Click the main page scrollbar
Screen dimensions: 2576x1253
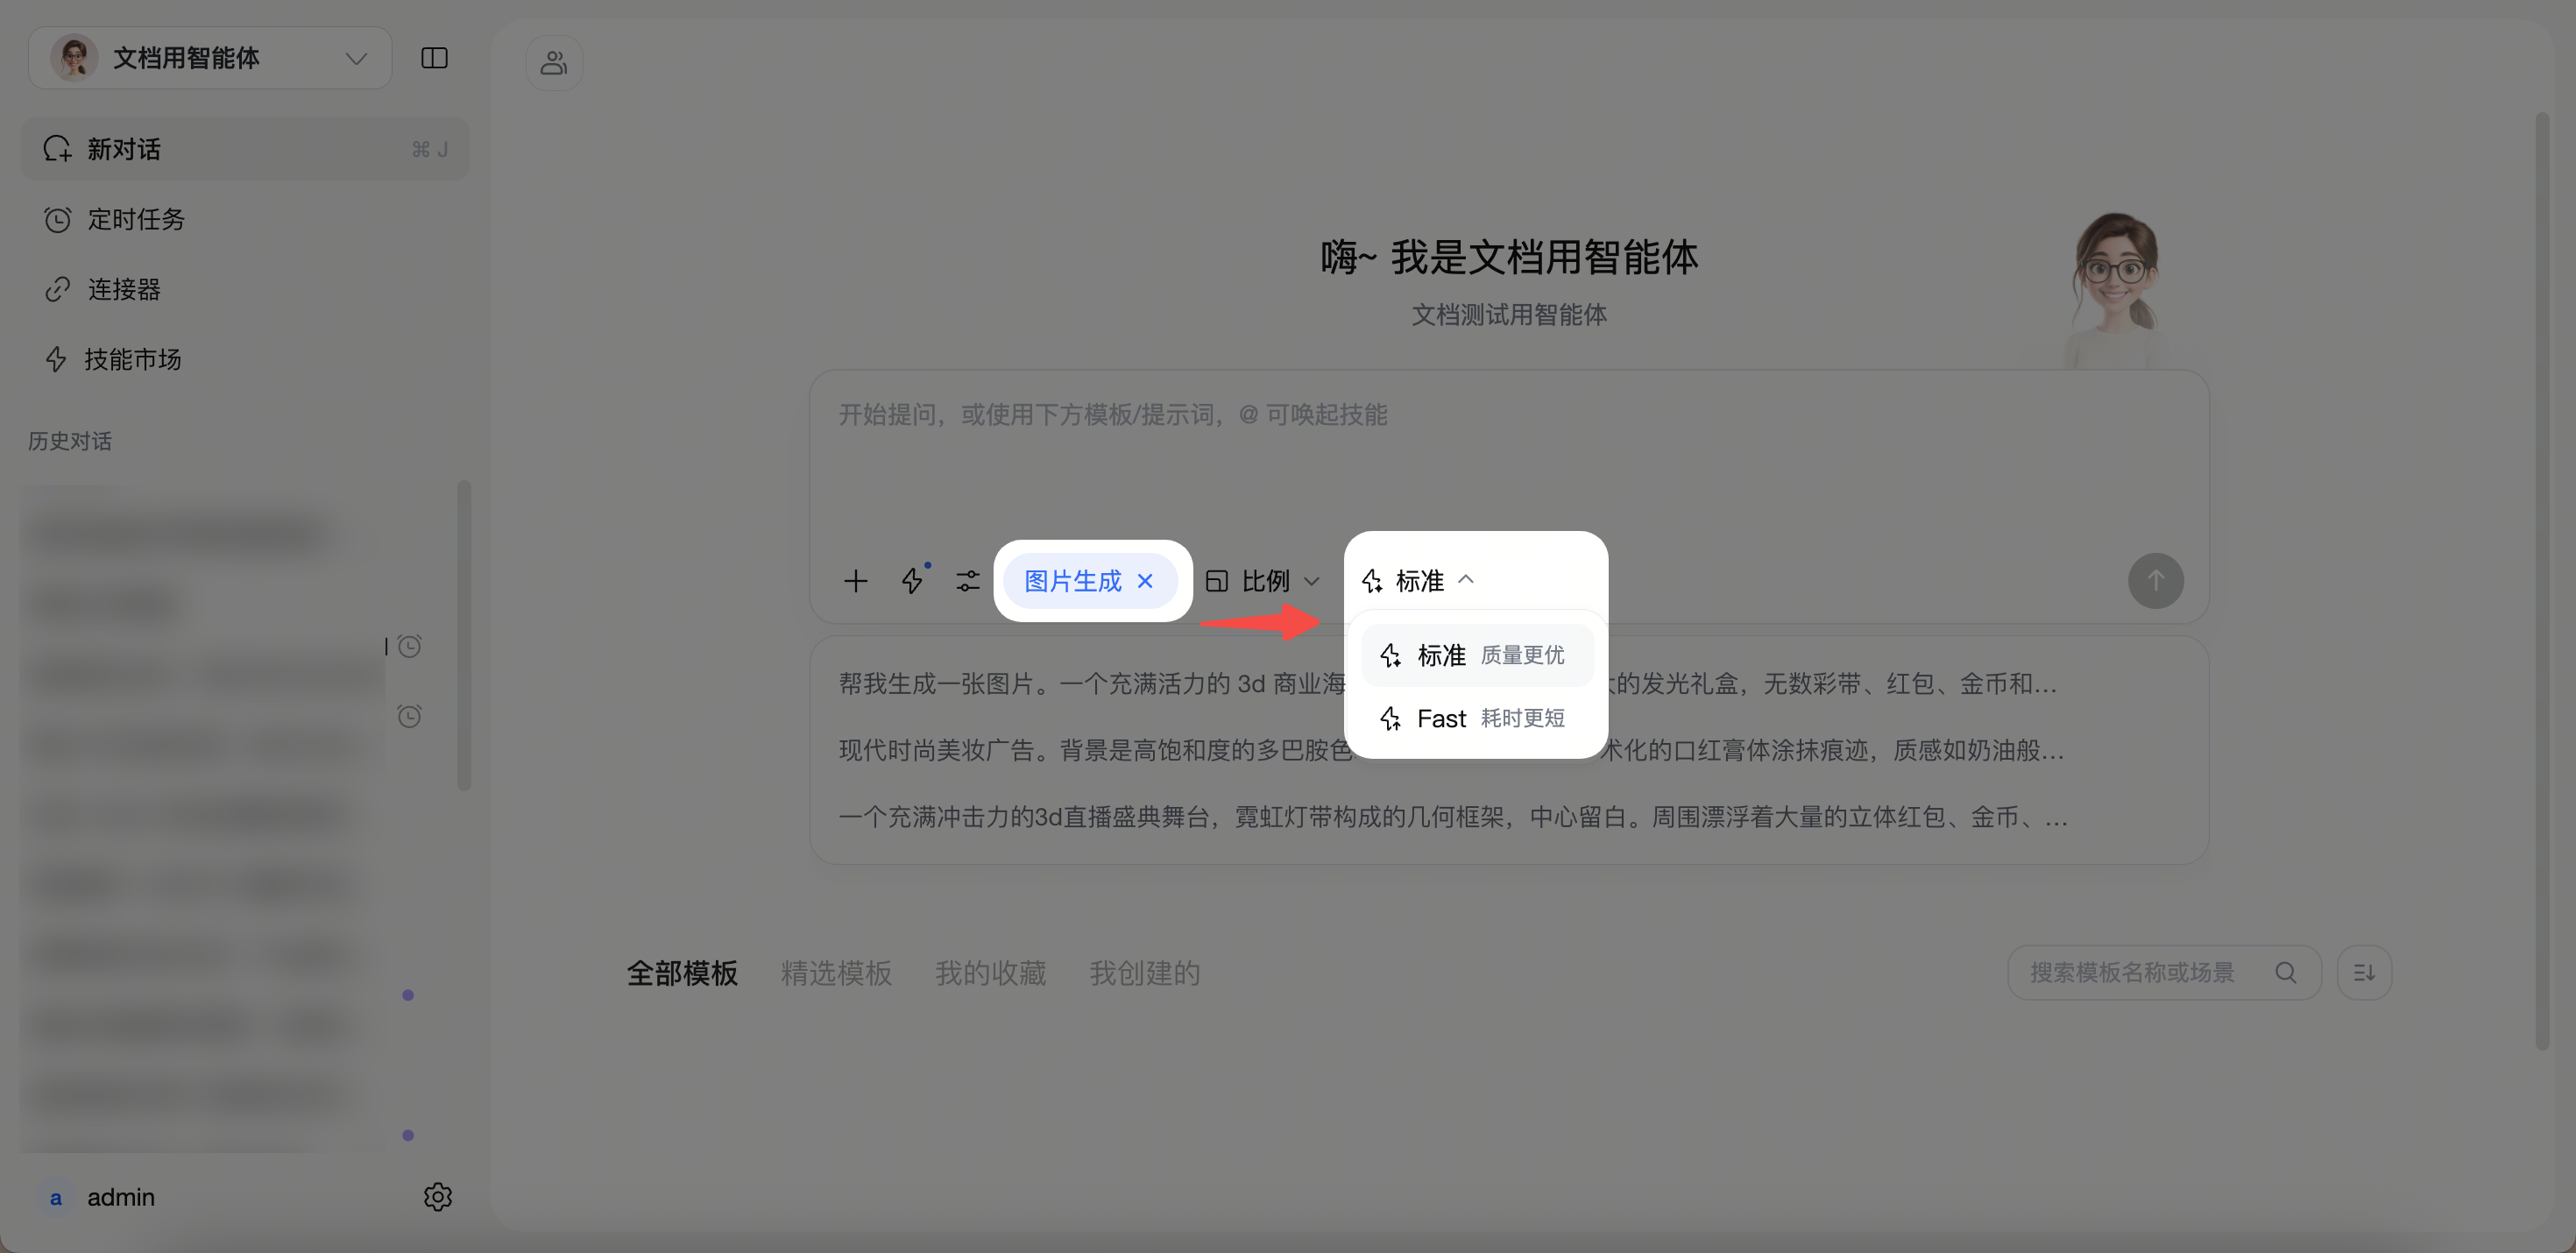click(x=2542, y=581)
